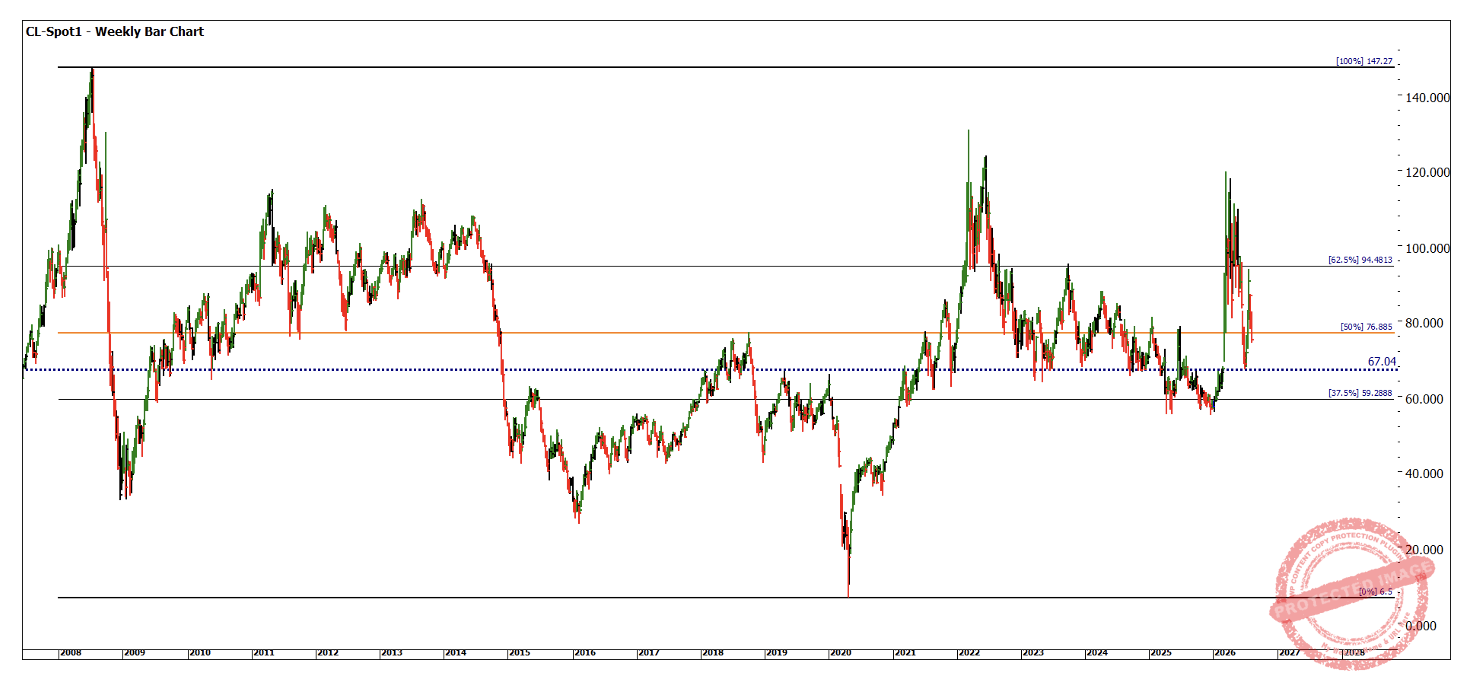Click the 2020 year label on time axis
The width and height of the screenshot is (1470, 686).
[841, 652]
